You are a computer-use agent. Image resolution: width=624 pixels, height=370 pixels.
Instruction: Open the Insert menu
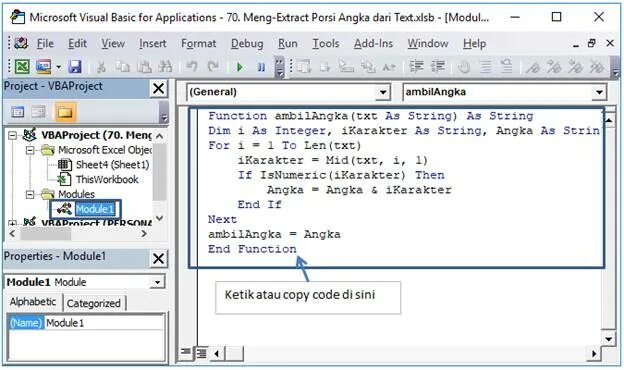tap(152, 43)
